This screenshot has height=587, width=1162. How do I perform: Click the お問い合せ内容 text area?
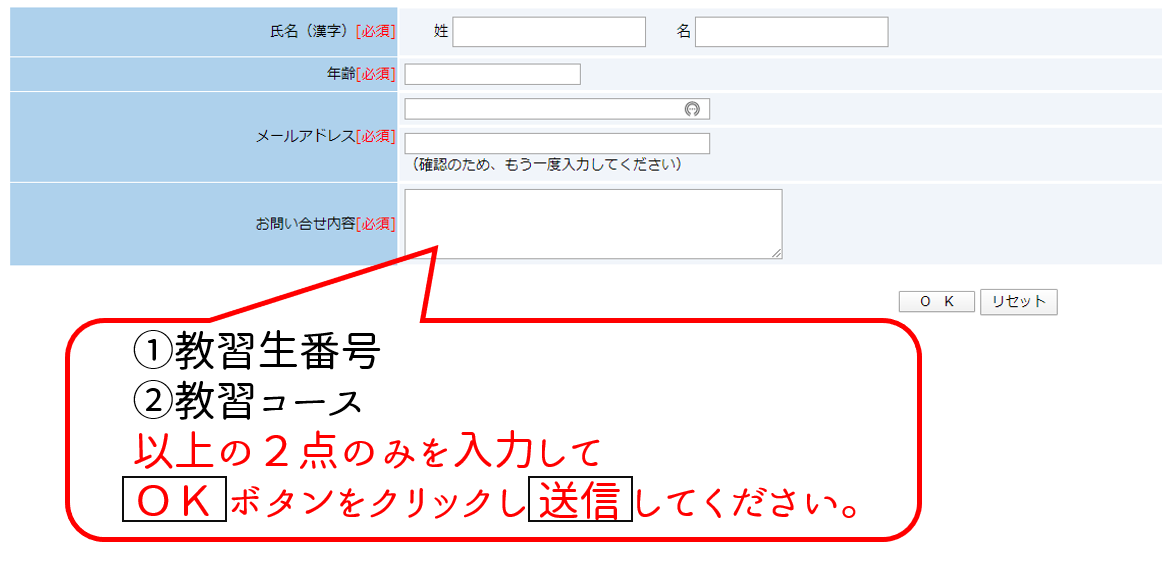[593, 224]
